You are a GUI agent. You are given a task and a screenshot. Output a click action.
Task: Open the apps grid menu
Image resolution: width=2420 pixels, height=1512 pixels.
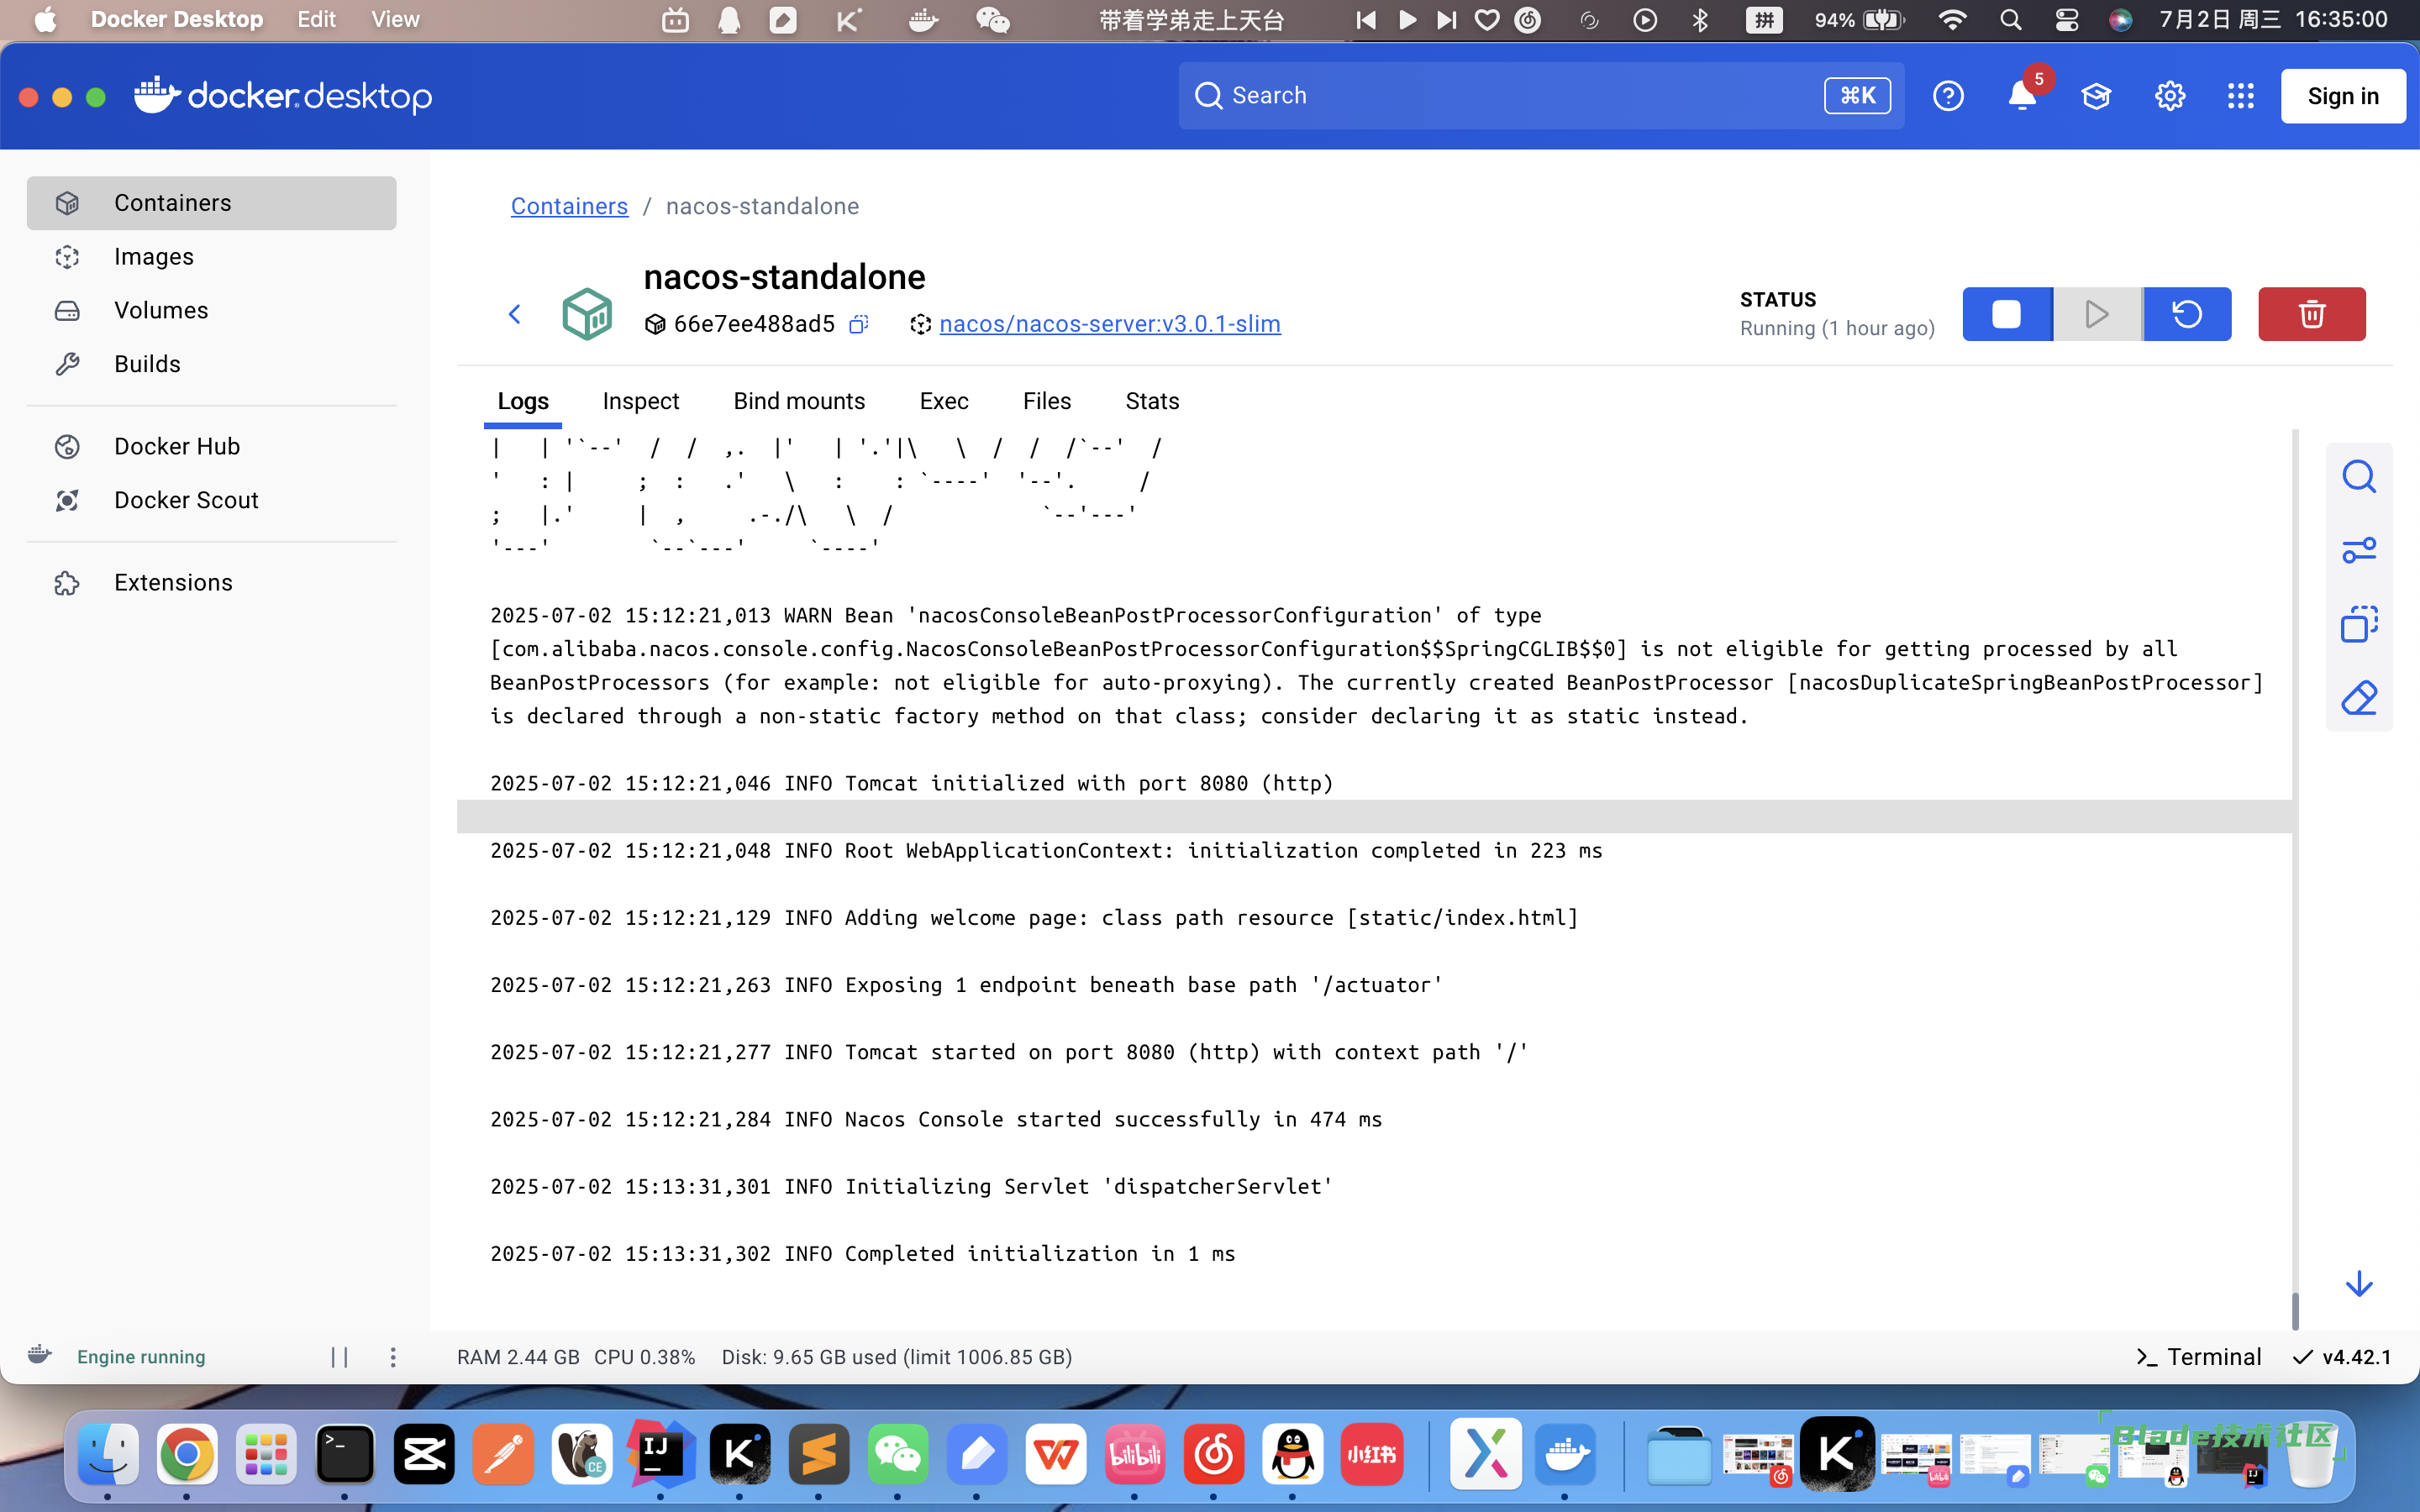2241,96
